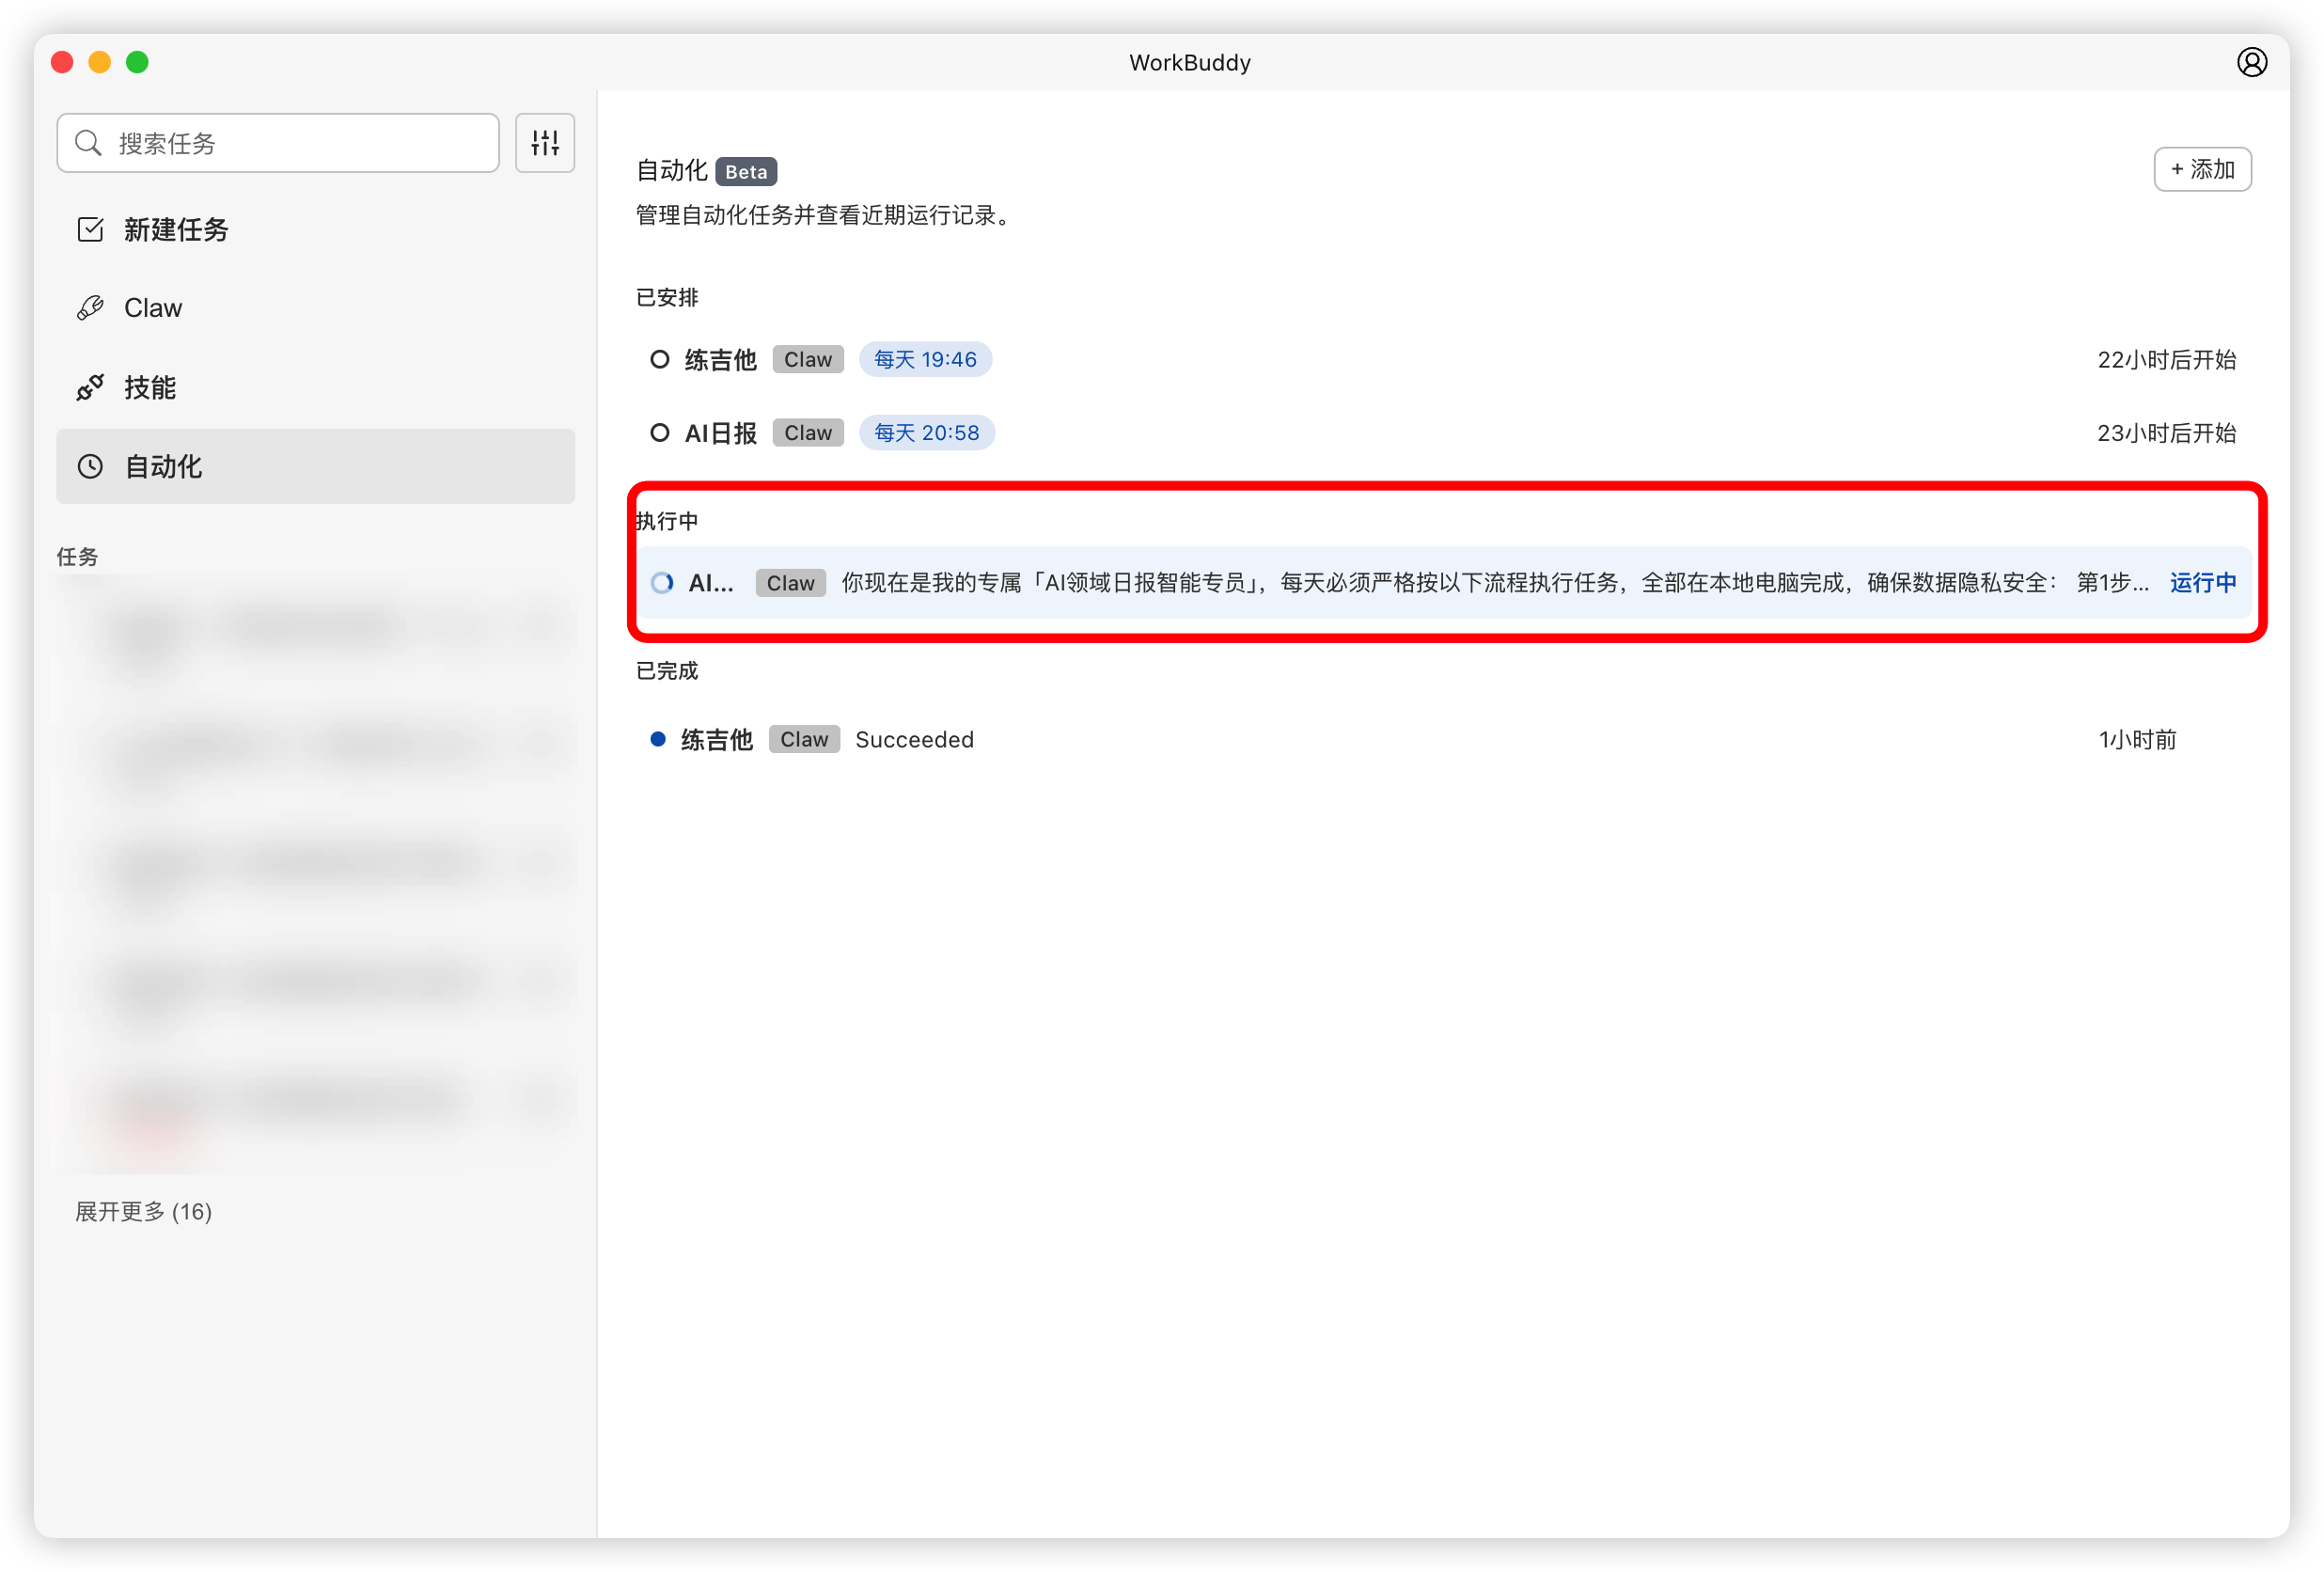Click the search magnifier icon

click(88, 142)
